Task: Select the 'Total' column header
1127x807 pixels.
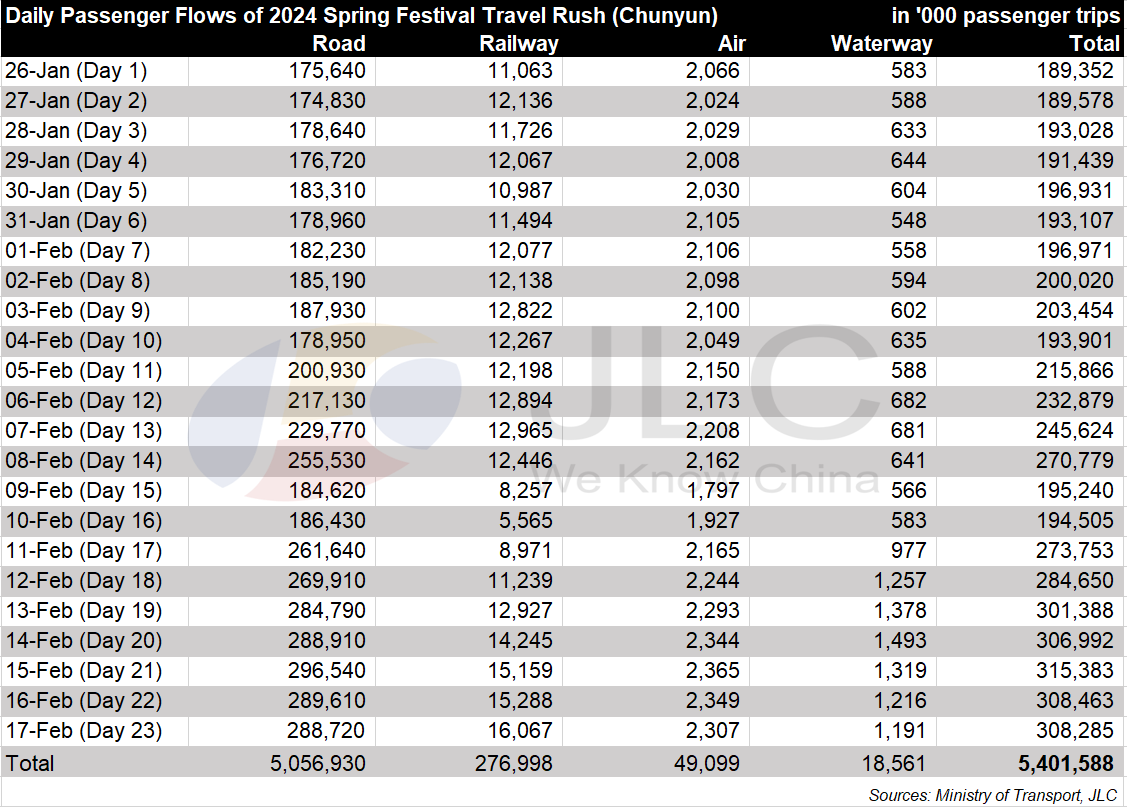Action: [x=1094, y=44]
